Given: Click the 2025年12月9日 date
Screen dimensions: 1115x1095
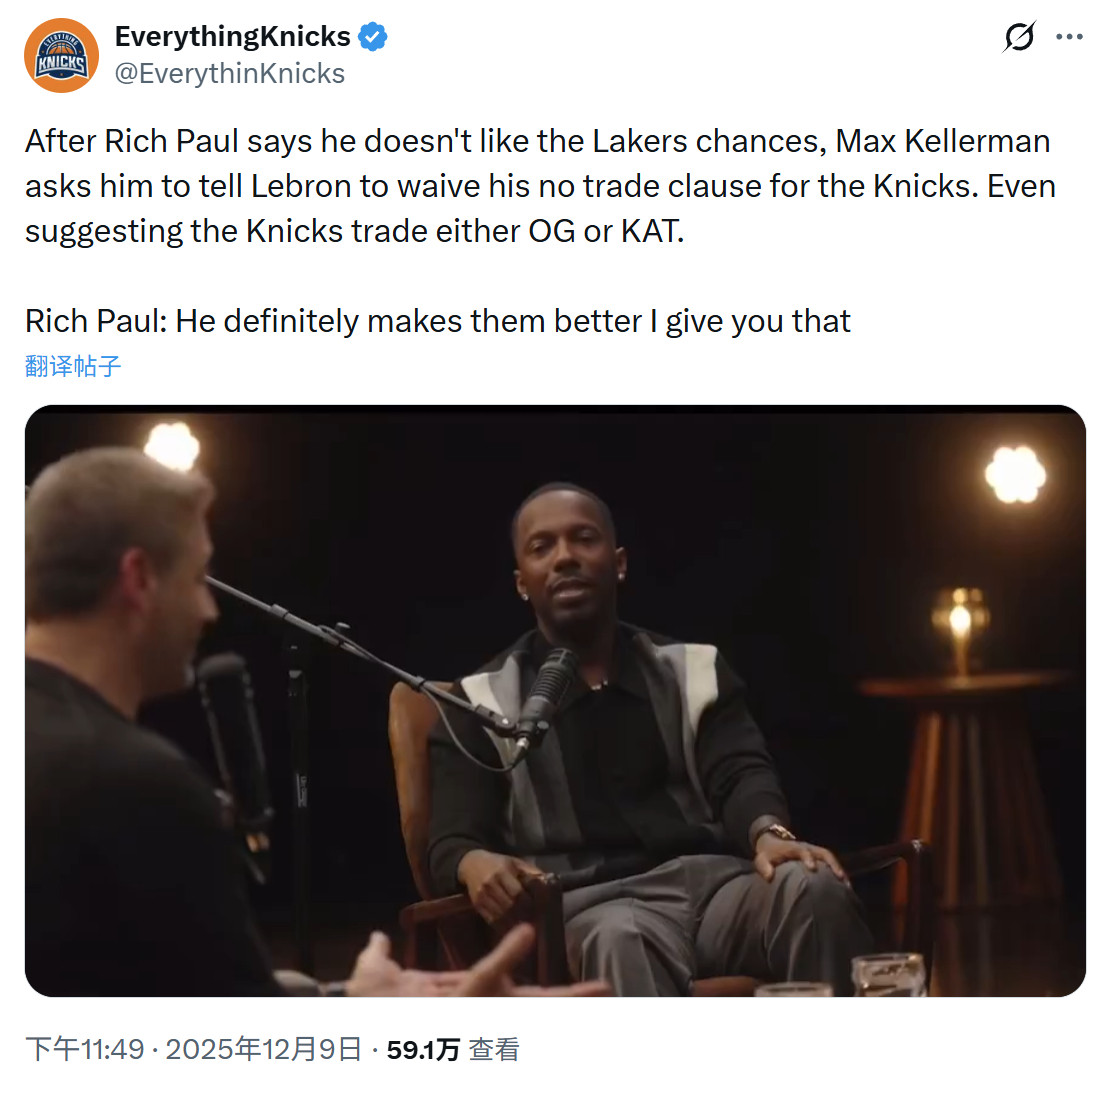Looking at the screenshot, I should pos(264,1049).
